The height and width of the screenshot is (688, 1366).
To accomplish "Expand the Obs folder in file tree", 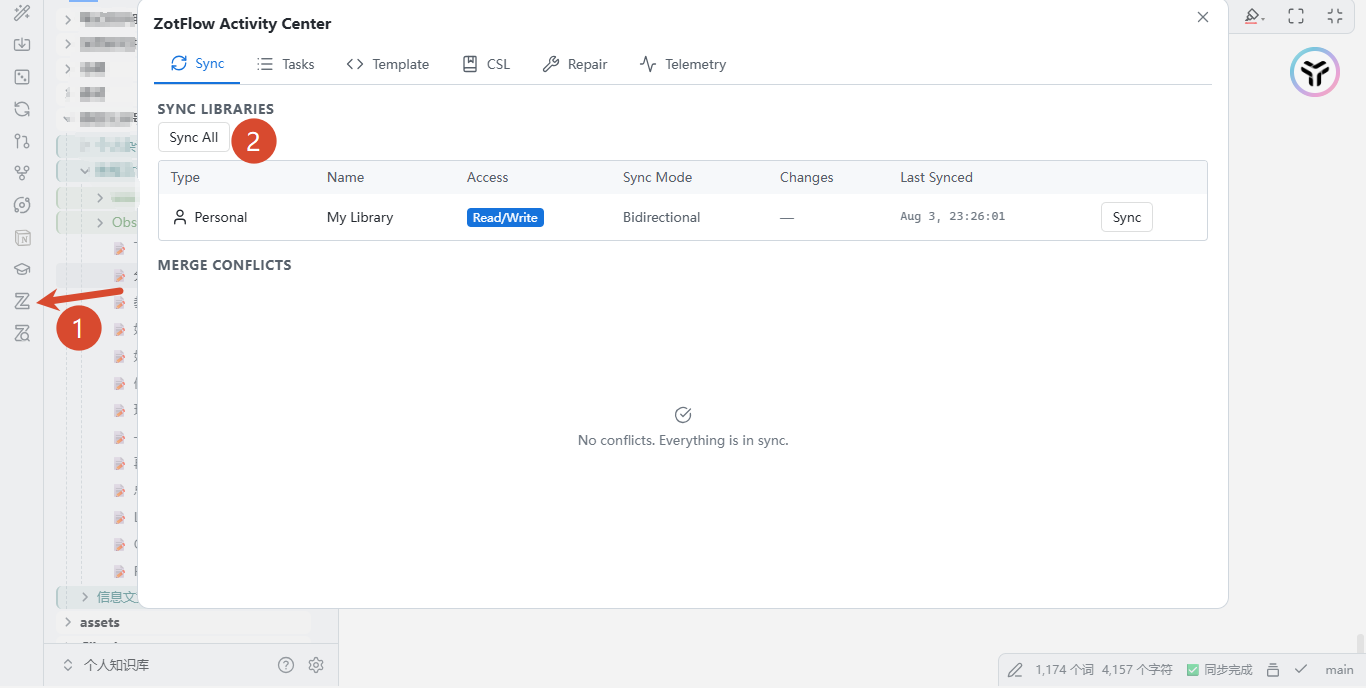I will click(100, 223).
